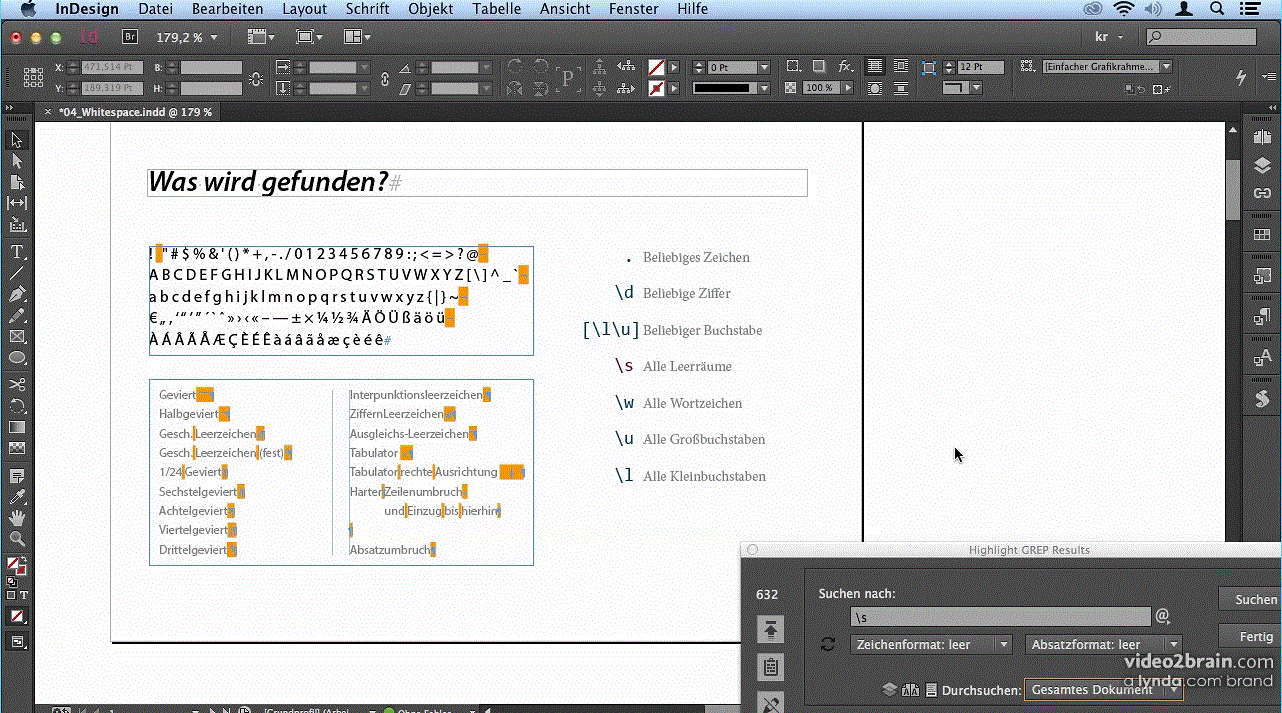Click the upload arrow button in GREP panel
Screen dimensions: 1282x713
[x=770, y=629]
